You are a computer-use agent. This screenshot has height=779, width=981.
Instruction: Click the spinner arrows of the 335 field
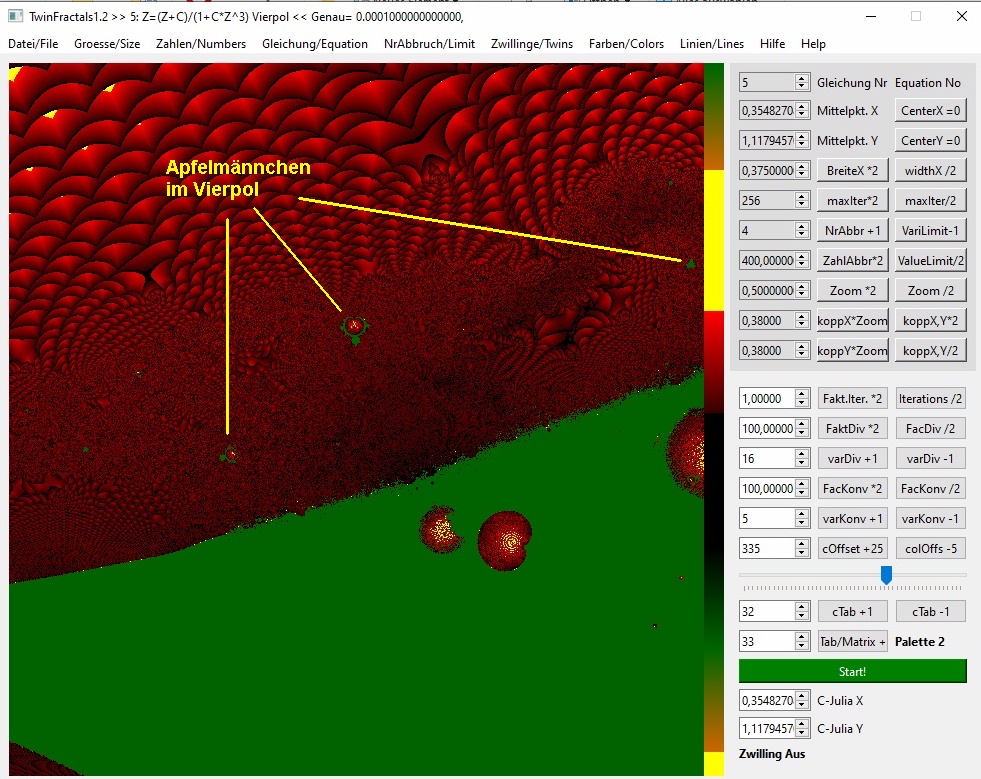[801, 549]
